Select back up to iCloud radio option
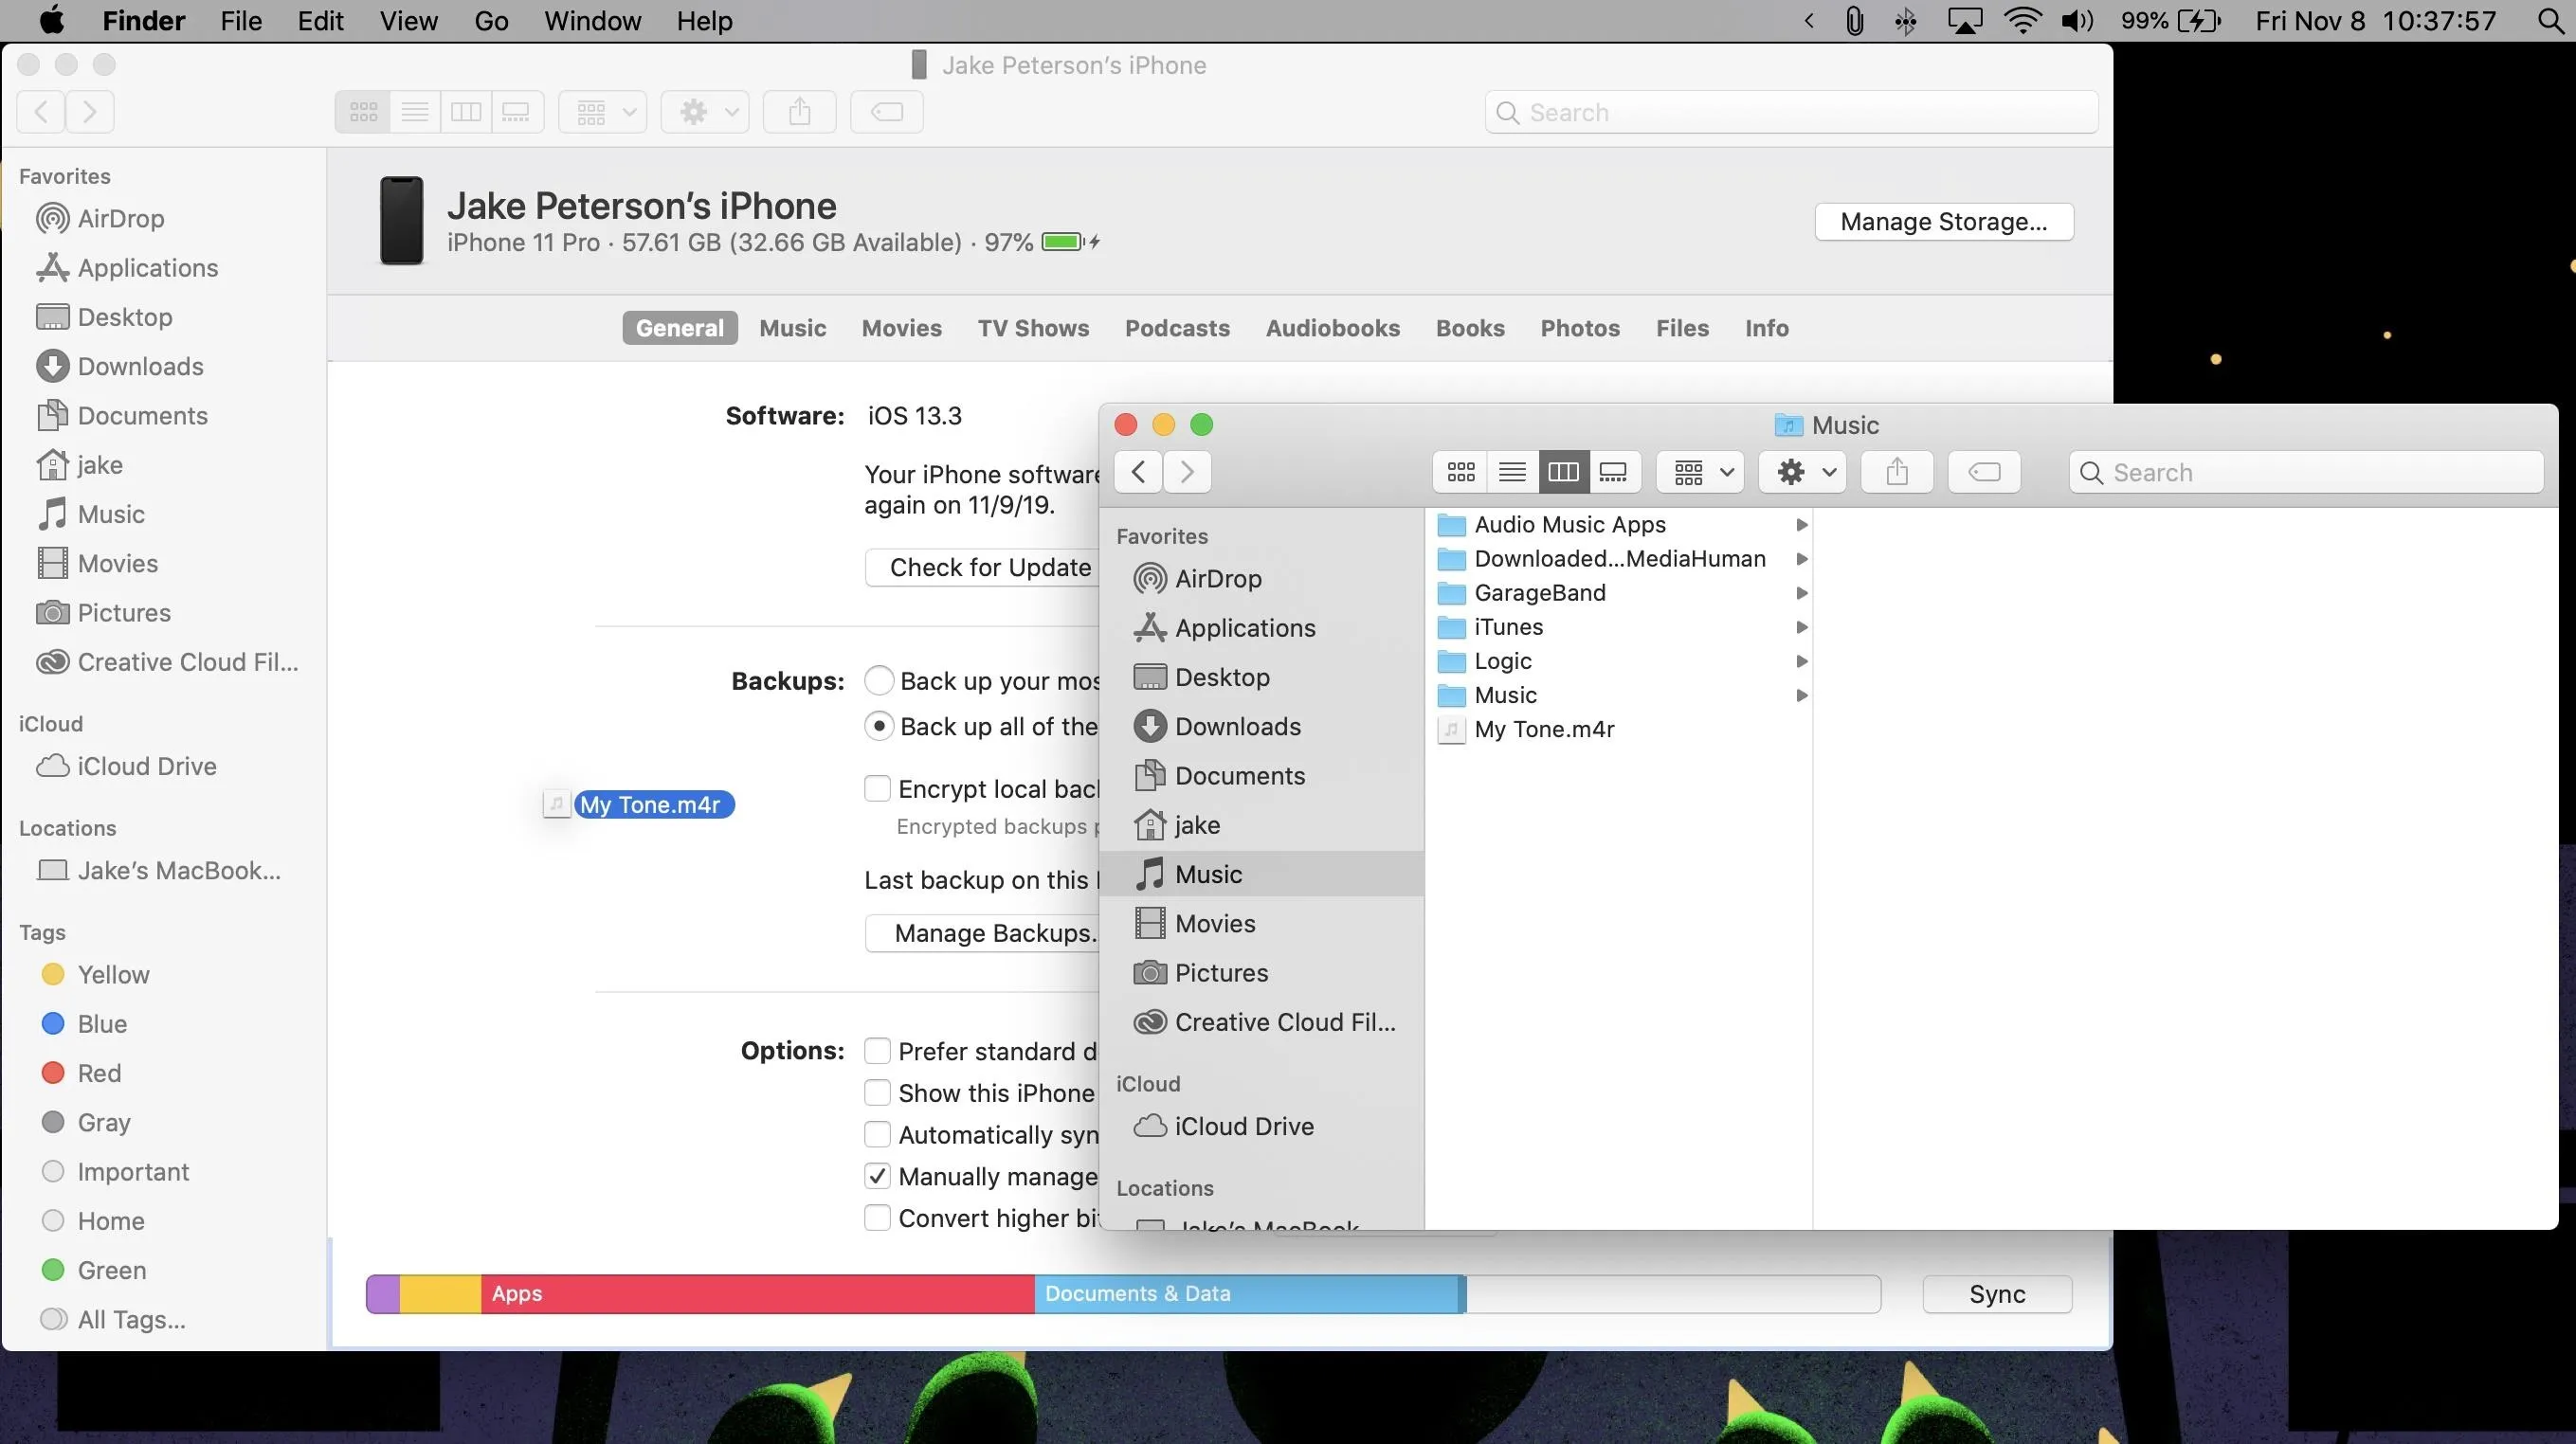Image resolution: width=2576 pixels, height=1444 pixels. click(x=878, y=681)
